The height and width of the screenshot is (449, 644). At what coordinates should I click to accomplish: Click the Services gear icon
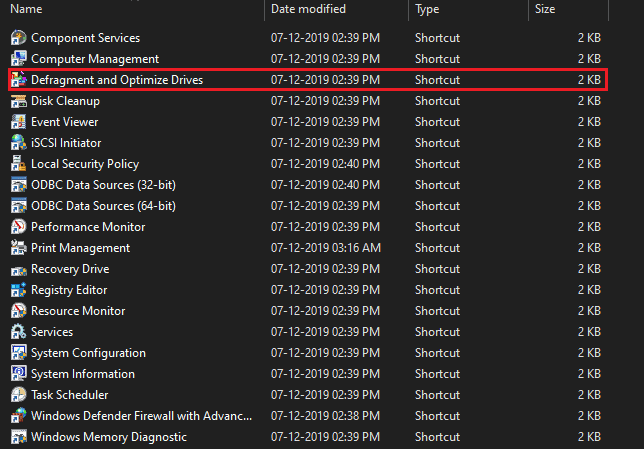pyautogui.click(x=18, y=332)
